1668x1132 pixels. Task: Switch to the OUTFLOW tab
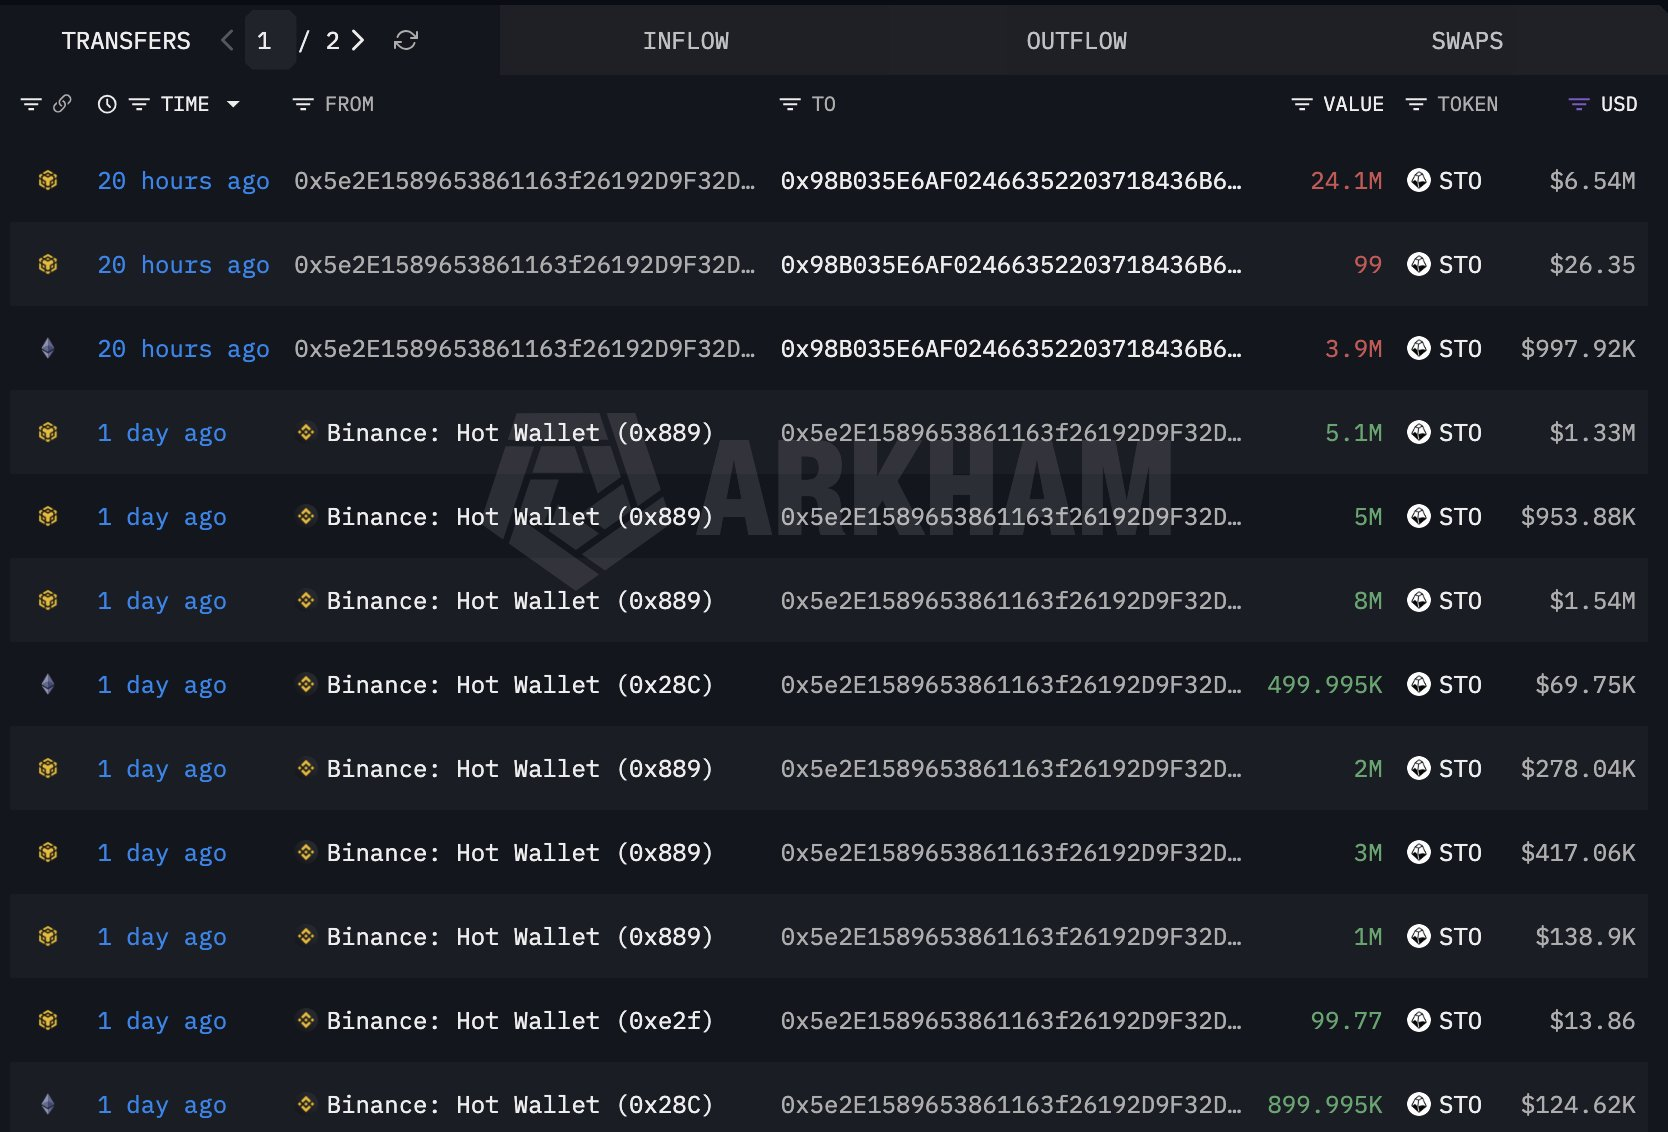[1076, 41]
